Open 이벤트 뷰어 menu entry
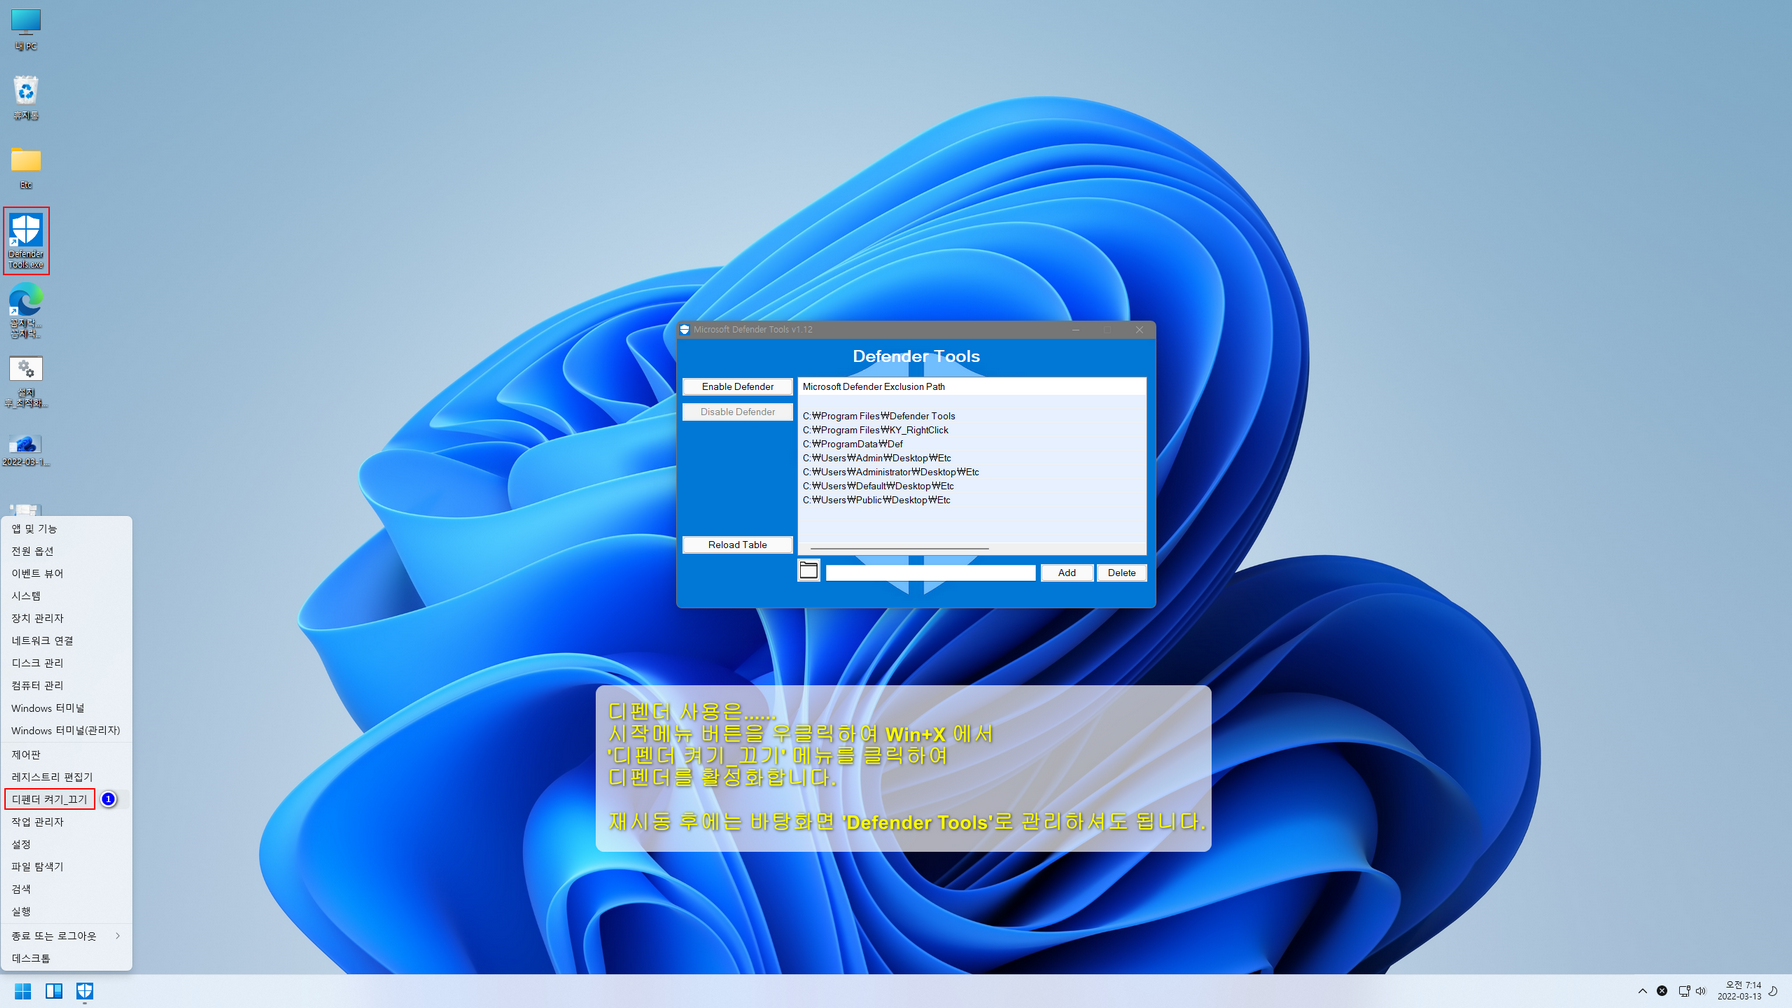The width and height of the screenshot is (1792, 1008). (x=66, y=573)
